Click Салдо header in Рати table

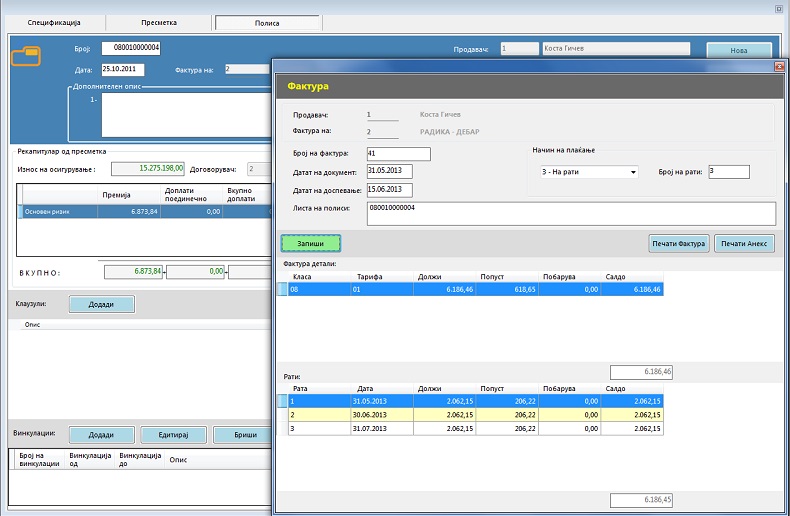(x=632, y=389)
